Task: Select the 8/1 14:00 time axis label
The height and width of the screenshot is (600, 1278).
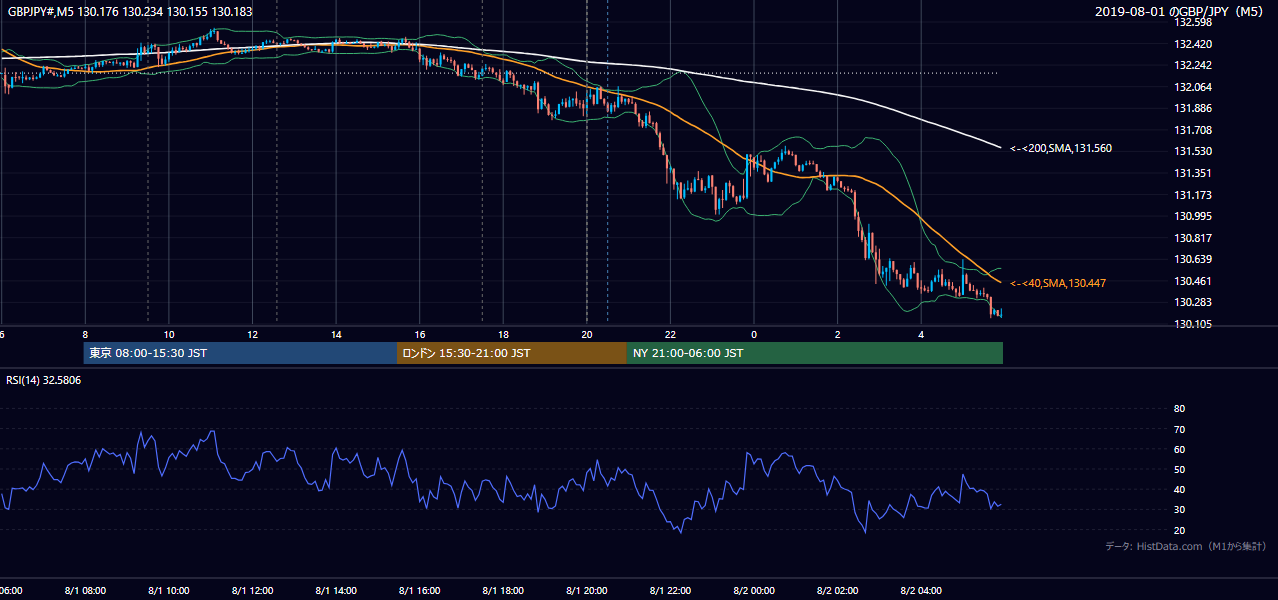Action: (335, 591)
